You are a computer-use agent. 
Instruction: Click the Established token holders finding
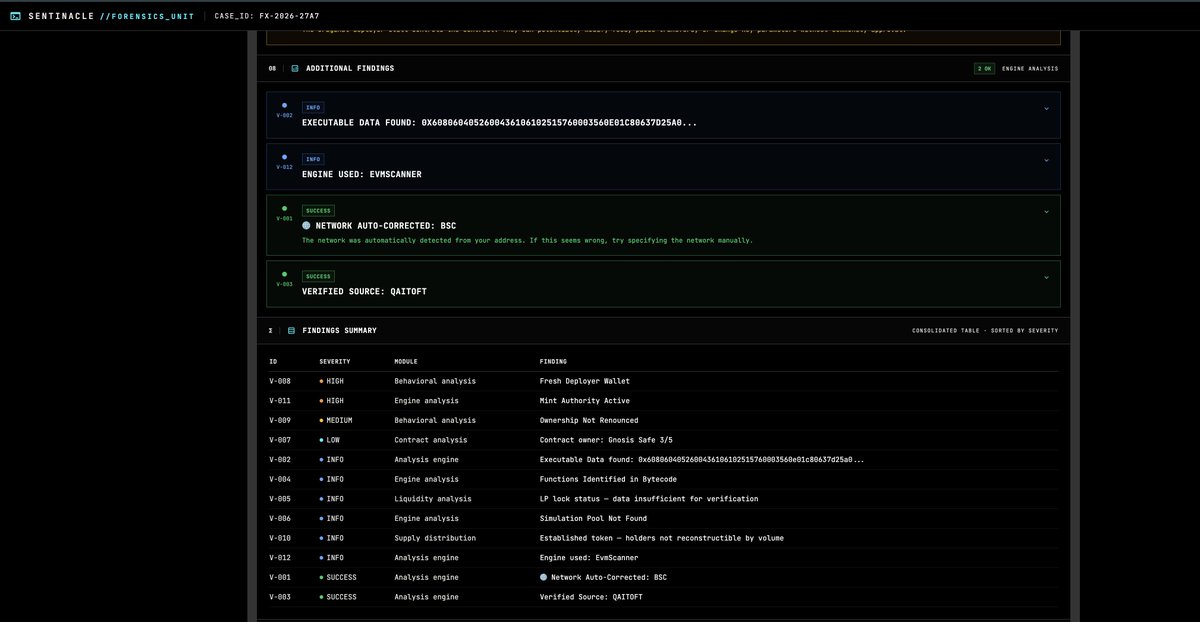pos(661,538)
